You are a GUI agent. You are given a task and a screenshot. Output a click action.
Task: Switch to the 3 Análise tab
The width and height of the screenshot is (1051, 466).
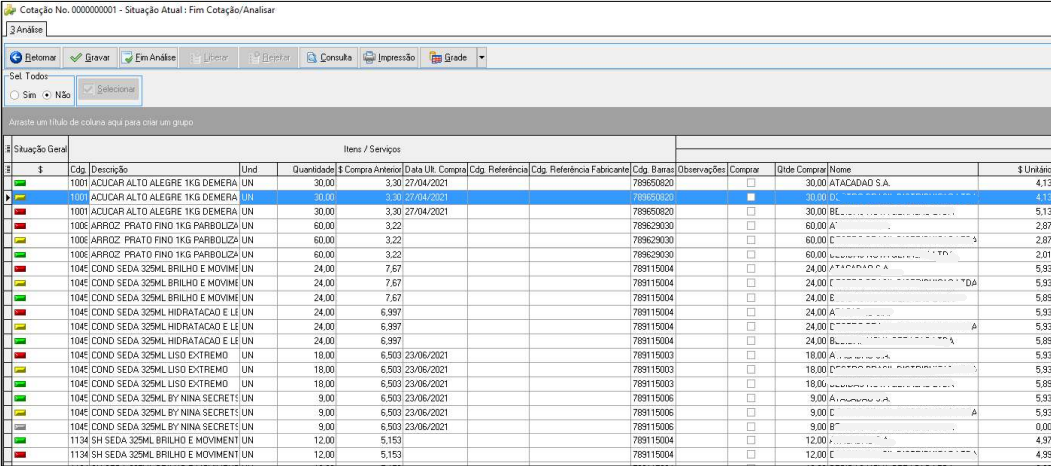coord(26,30)
